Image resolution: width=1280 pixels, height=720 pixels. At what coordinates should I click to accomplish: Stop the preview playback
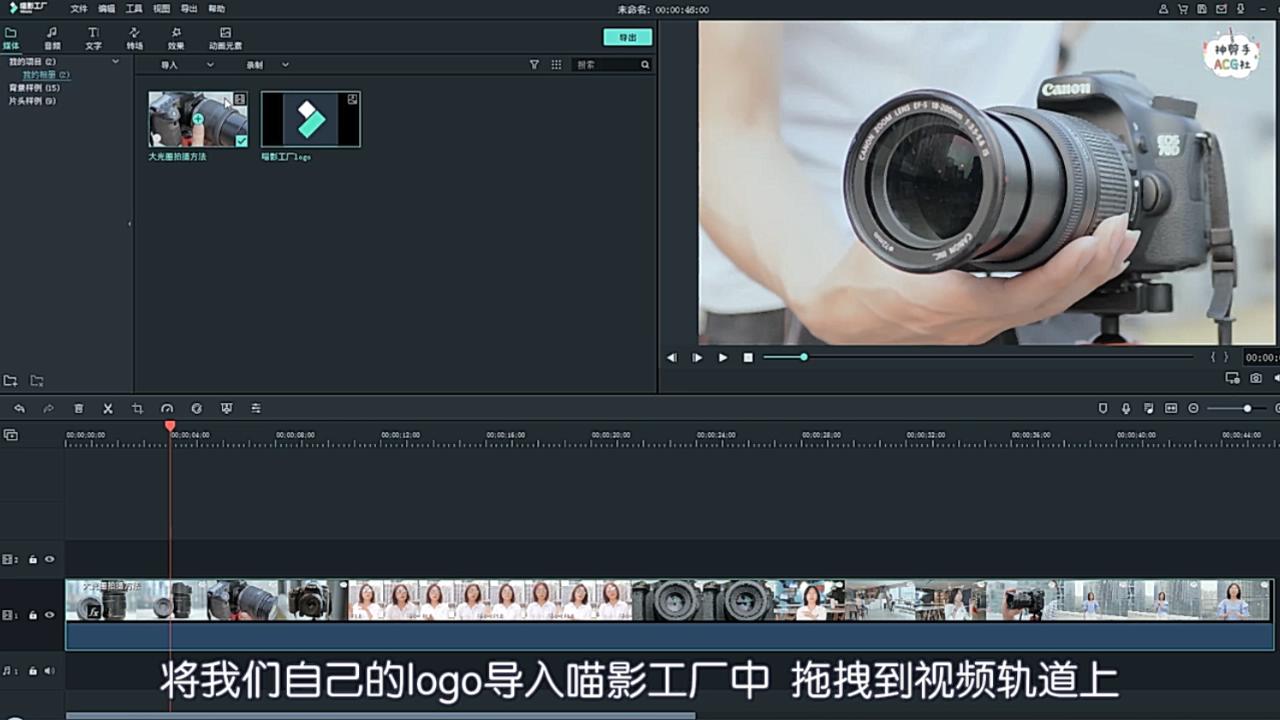coord(748,357)
